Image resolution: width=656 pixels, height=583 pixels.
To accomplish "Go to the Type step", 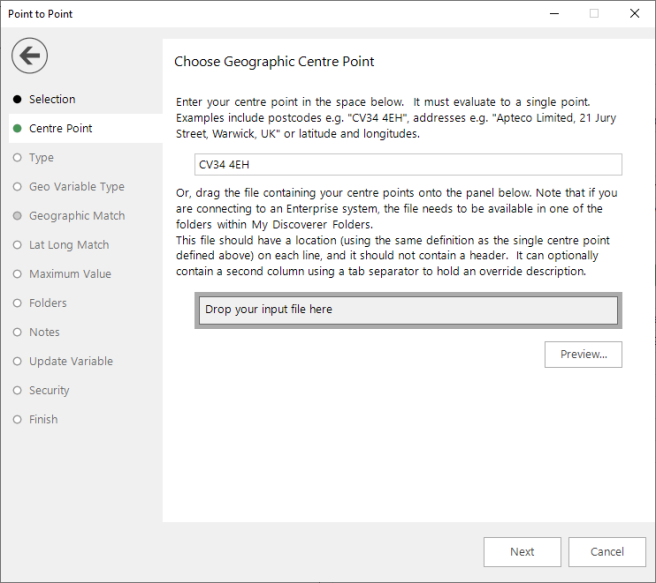I will pyautogui.click(x=41, y=158).
